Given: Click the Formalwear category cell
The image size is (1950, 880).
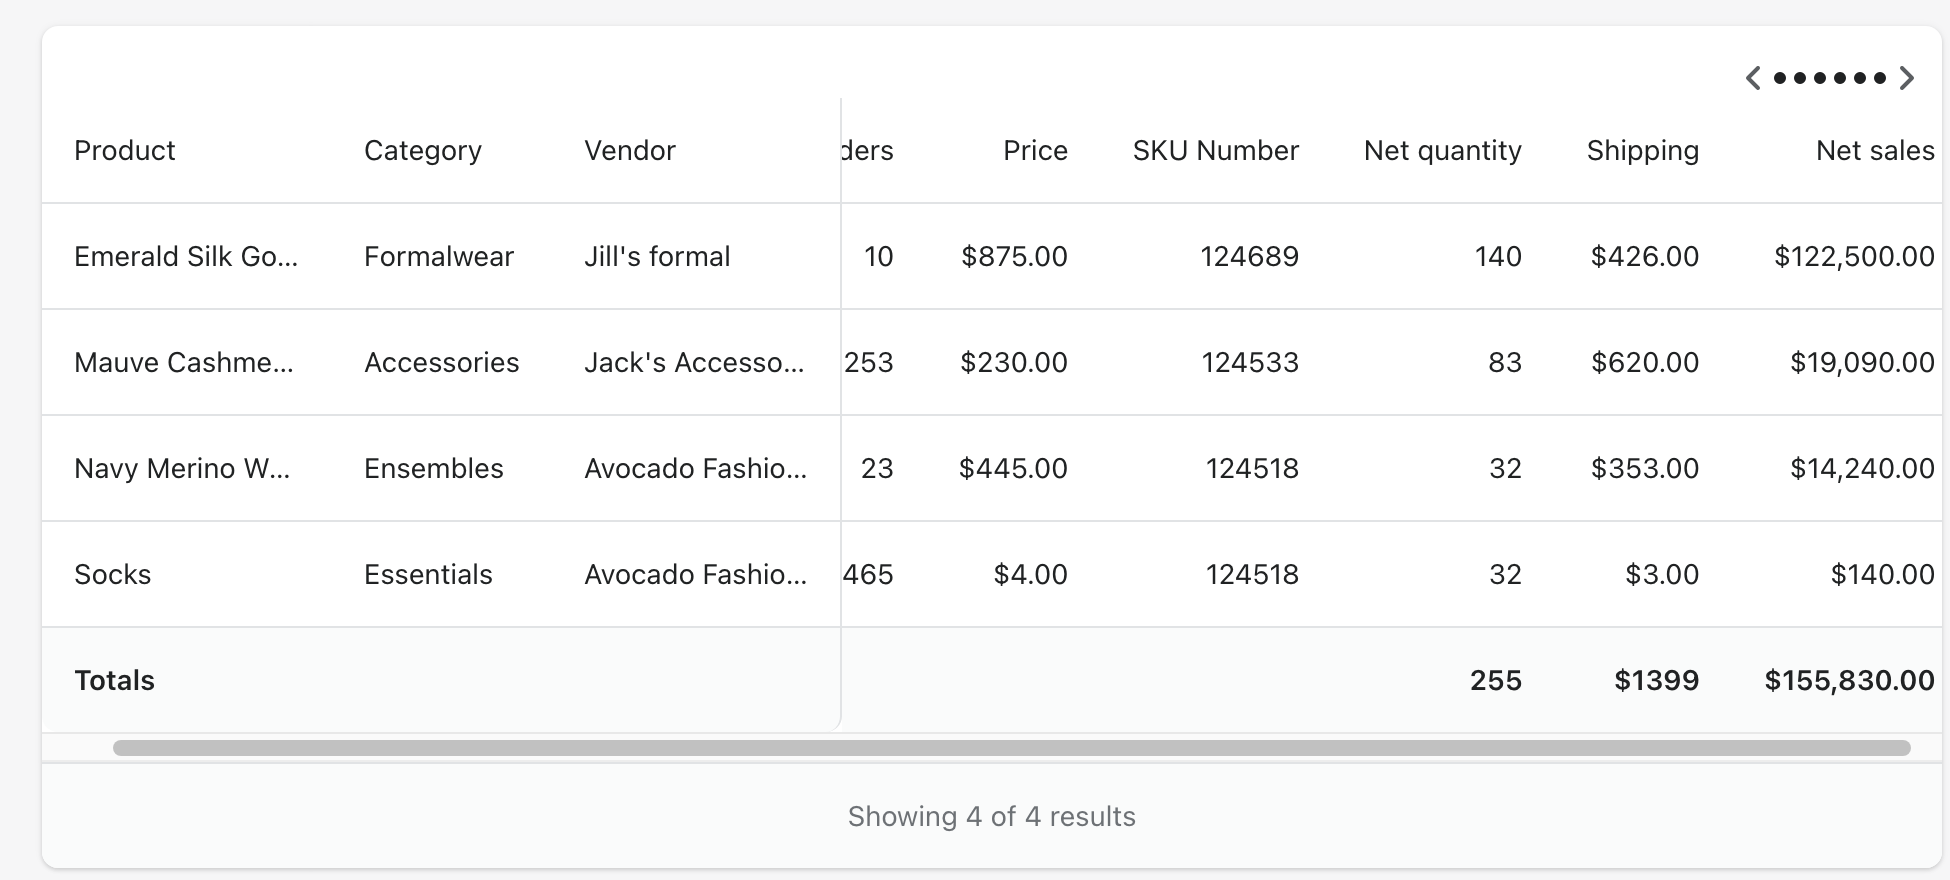Looking at the screenshot, I should [x=439, y=257].
